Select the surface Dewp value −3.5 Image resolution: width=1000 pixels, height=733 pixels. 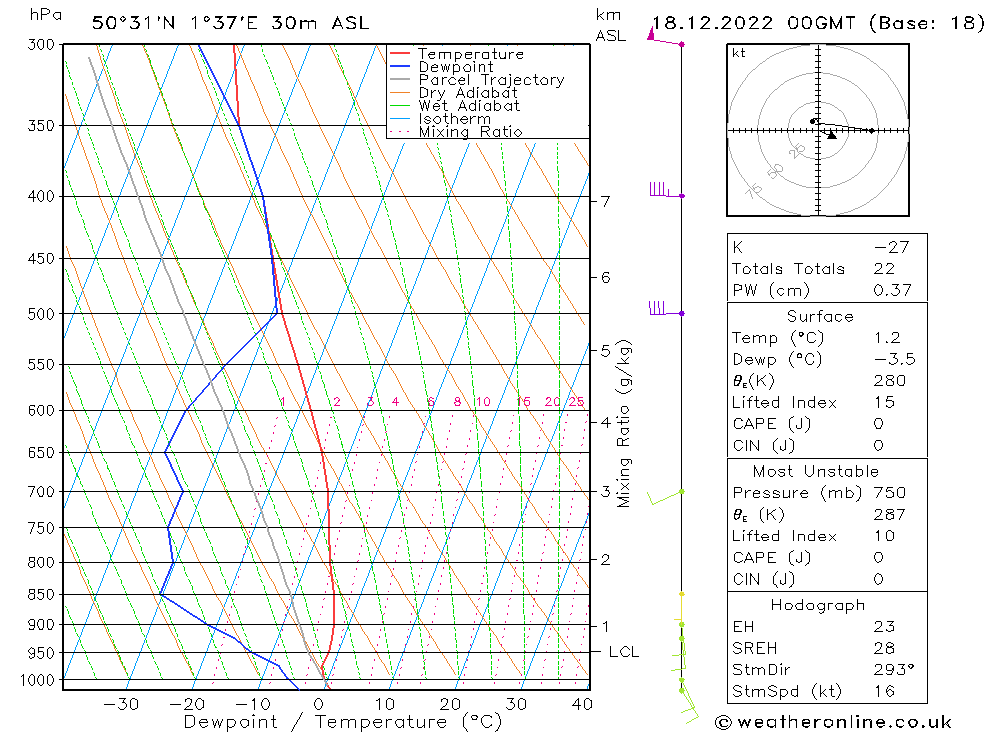tap(895, 359)
